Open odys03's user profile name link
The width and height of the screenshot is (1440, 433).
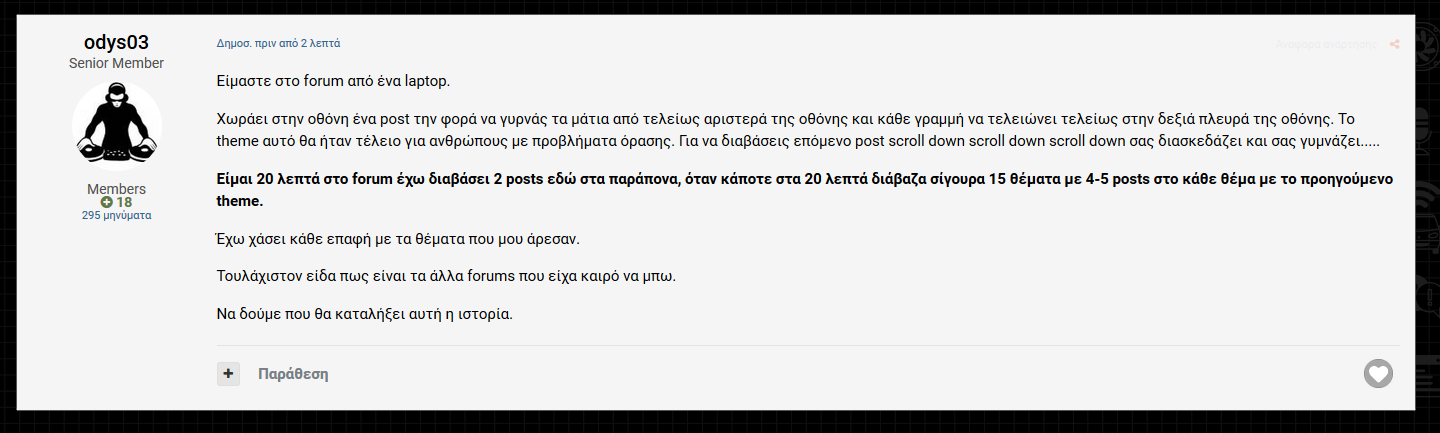click(116, 42)
